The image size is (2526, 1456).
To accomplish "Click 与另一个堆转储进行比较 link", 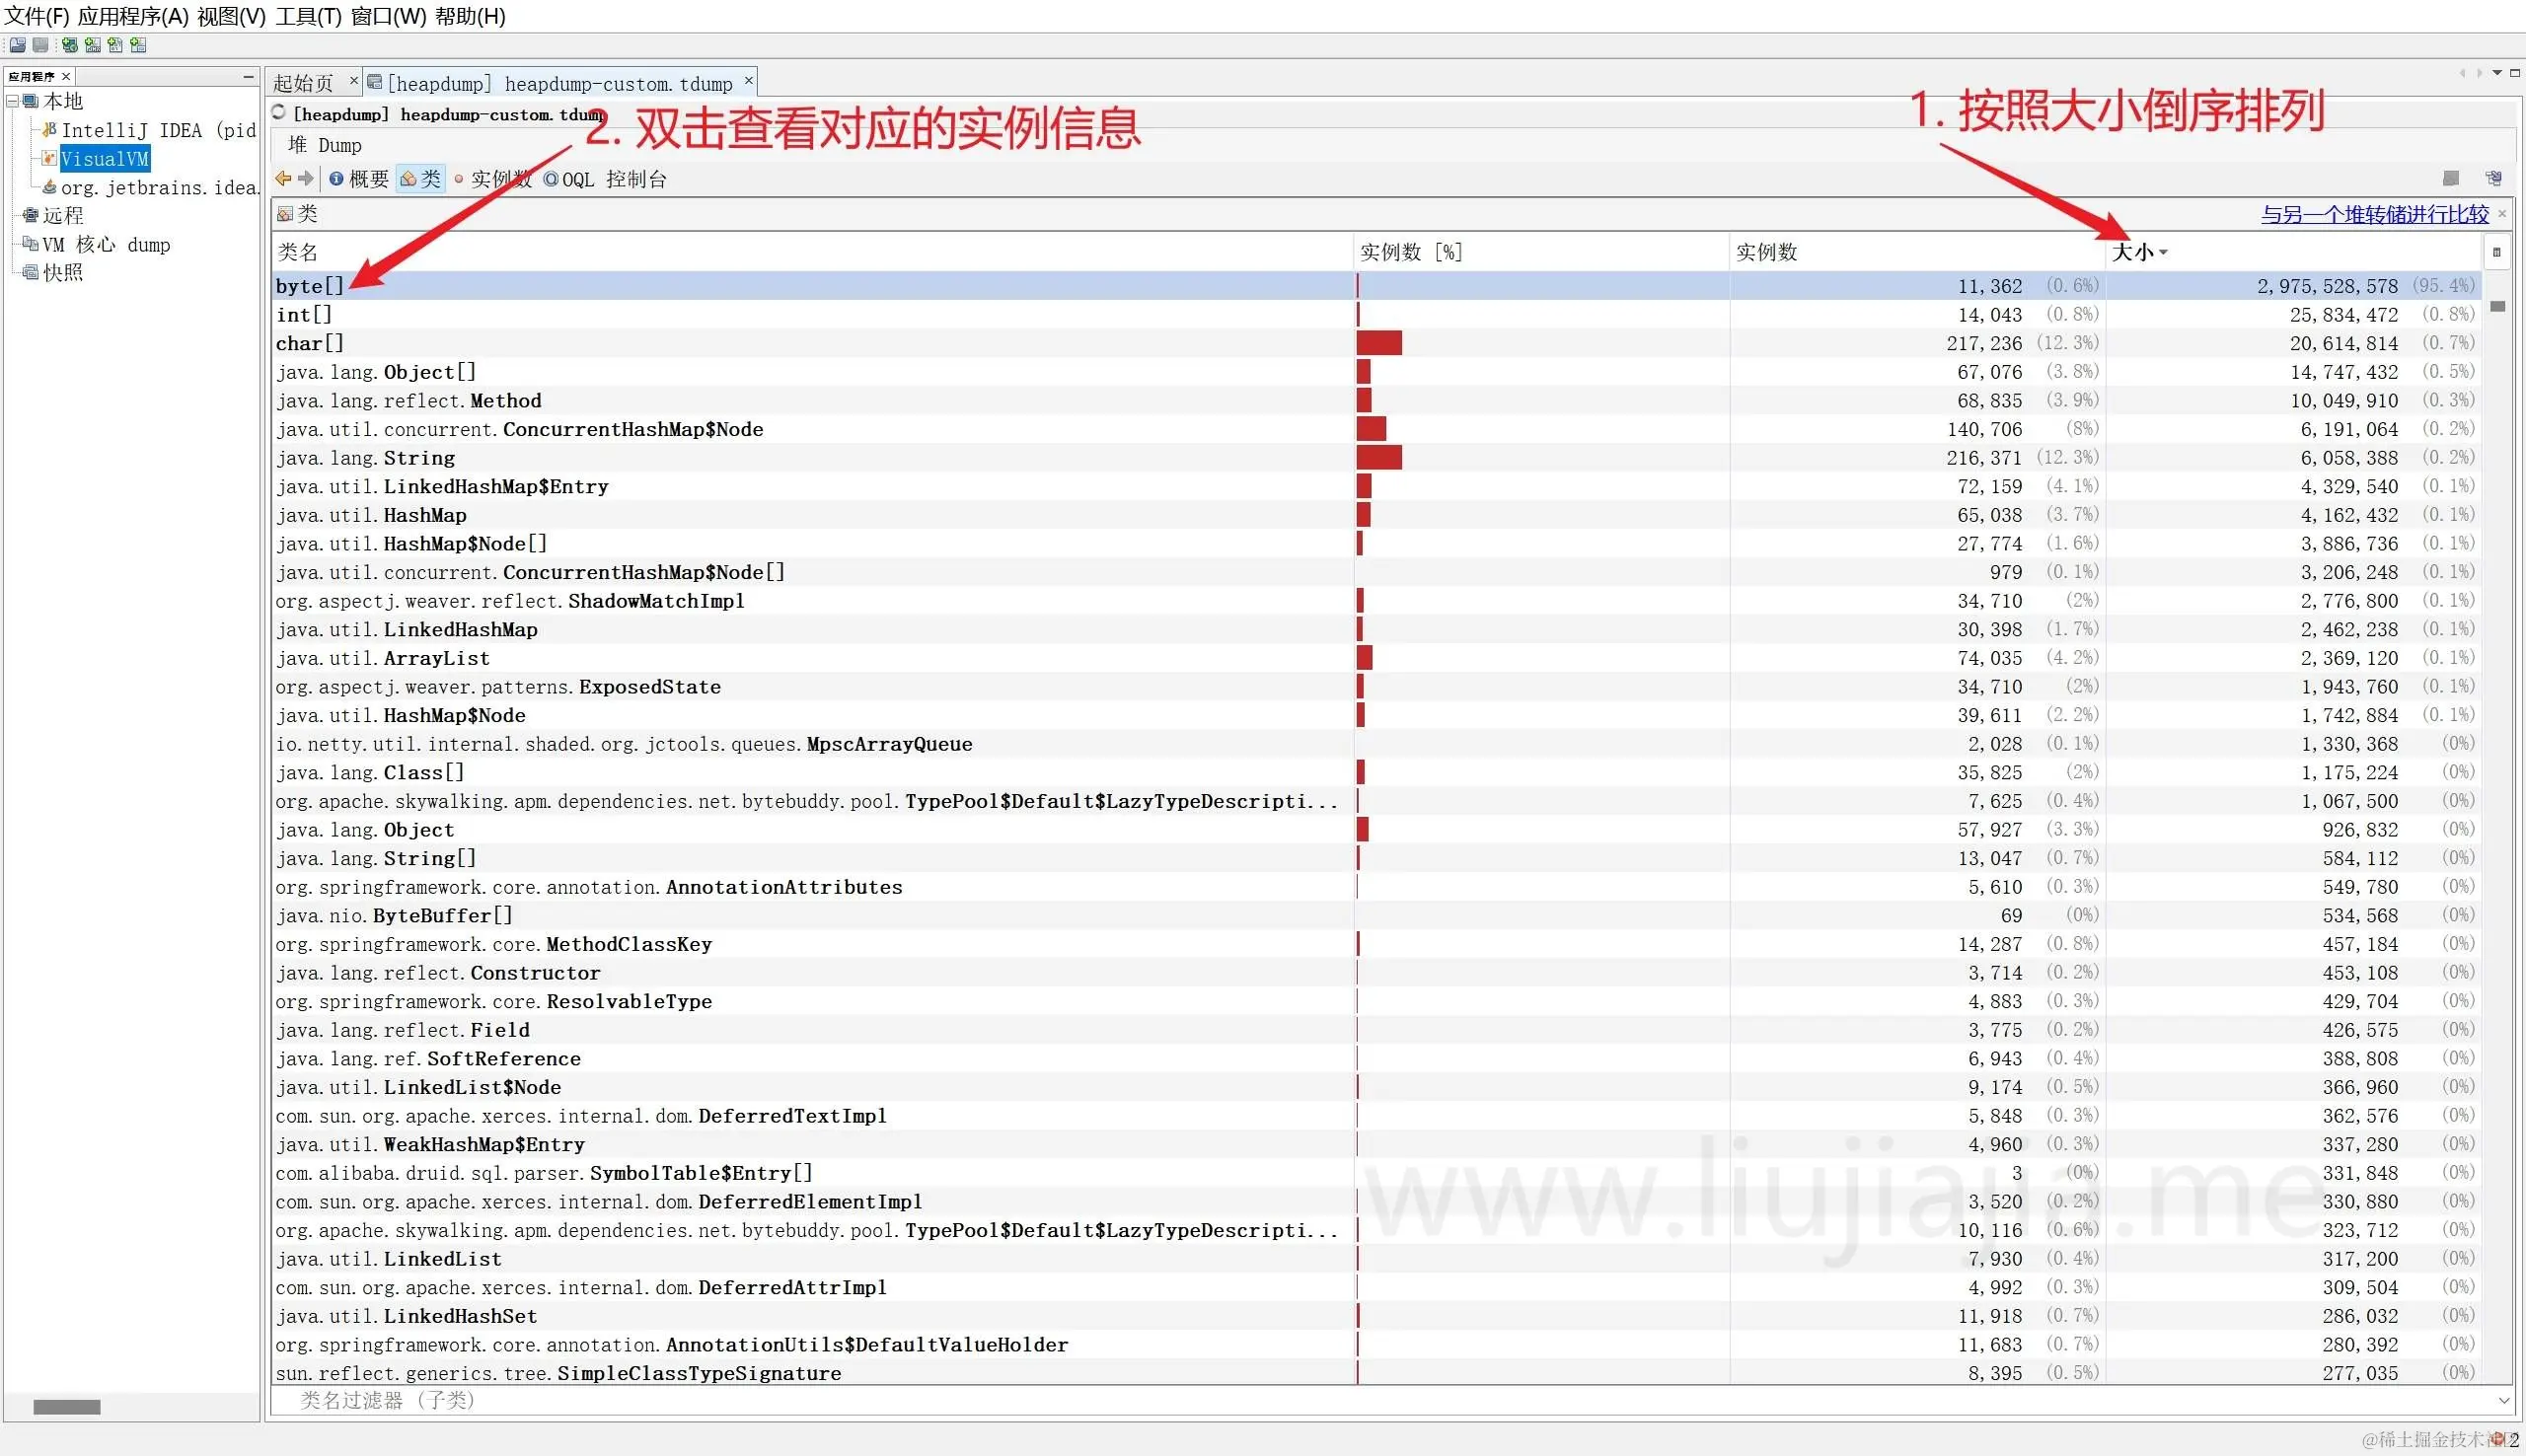I will click(x=2374, y=214).
